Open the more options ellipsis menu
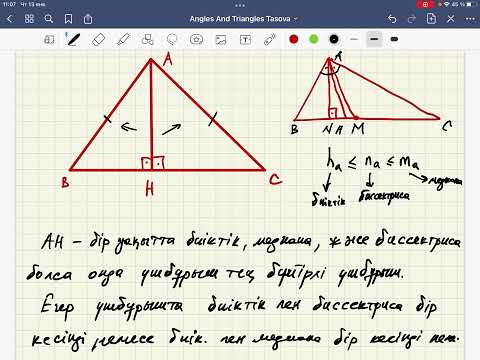480x360 pixels. (470, 19)
